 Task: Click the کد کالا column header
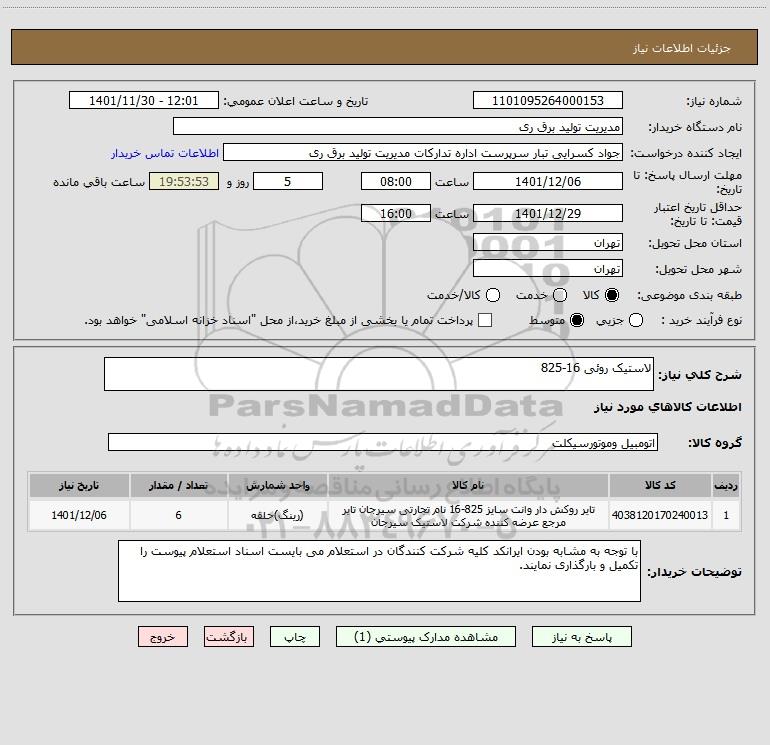coord(660,485)
